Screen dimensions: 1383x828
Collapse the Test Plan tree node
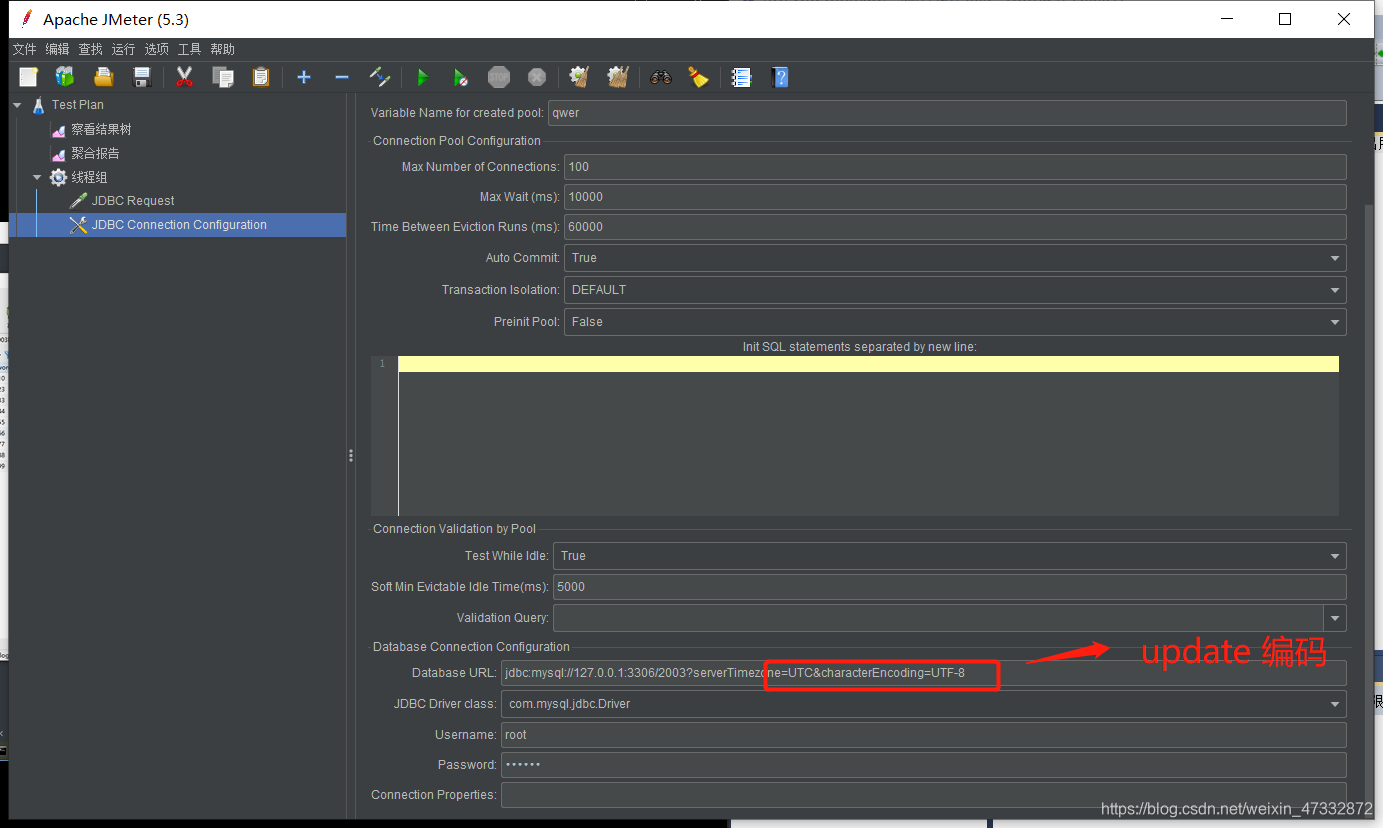(17, 104)
